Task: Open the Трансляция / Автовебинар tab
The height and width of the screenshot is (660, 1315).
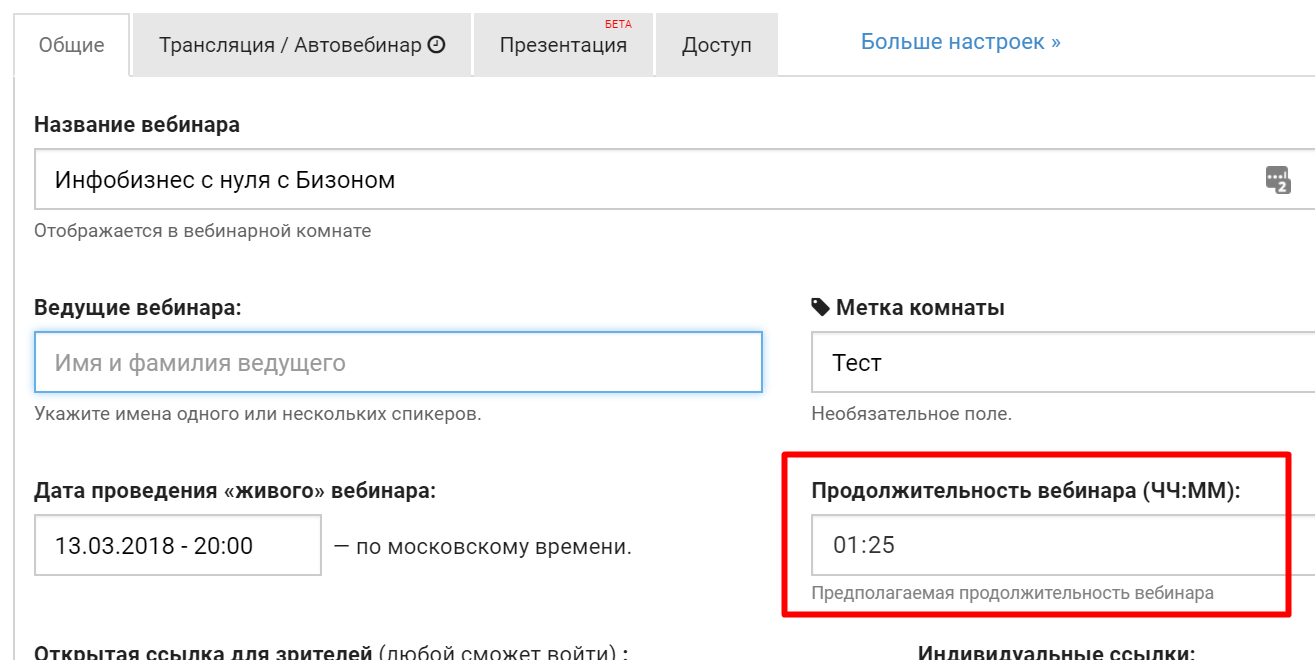Action: (x=290, y=45)
